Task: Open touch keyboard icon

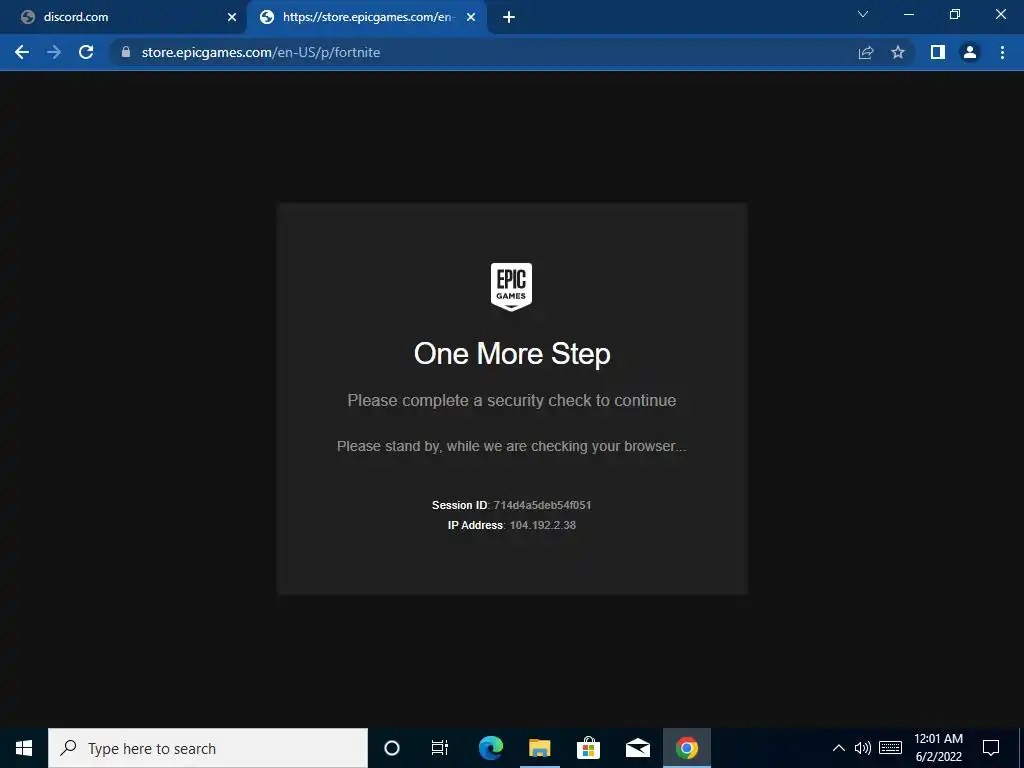Action: (890, 748)
